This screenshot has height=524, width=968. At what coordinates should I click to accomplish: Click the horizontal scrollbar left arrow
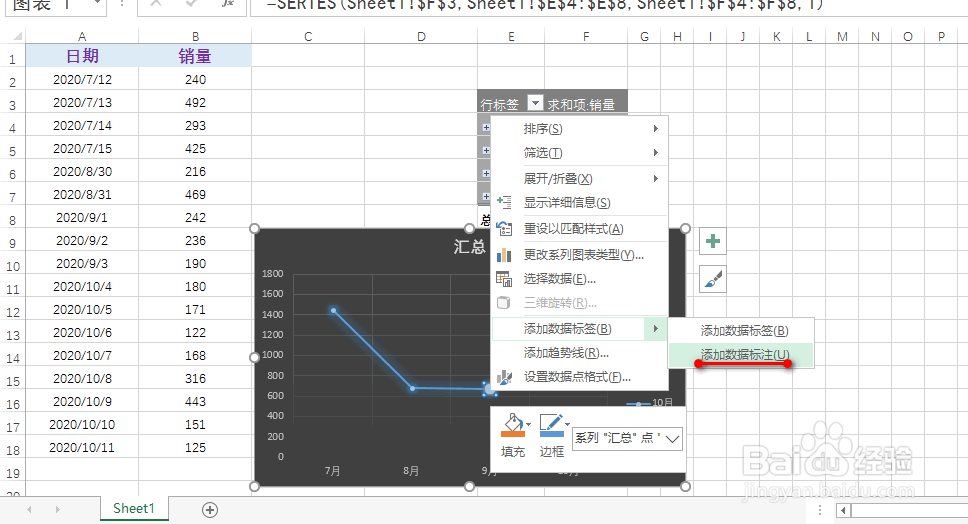(844, 510)
